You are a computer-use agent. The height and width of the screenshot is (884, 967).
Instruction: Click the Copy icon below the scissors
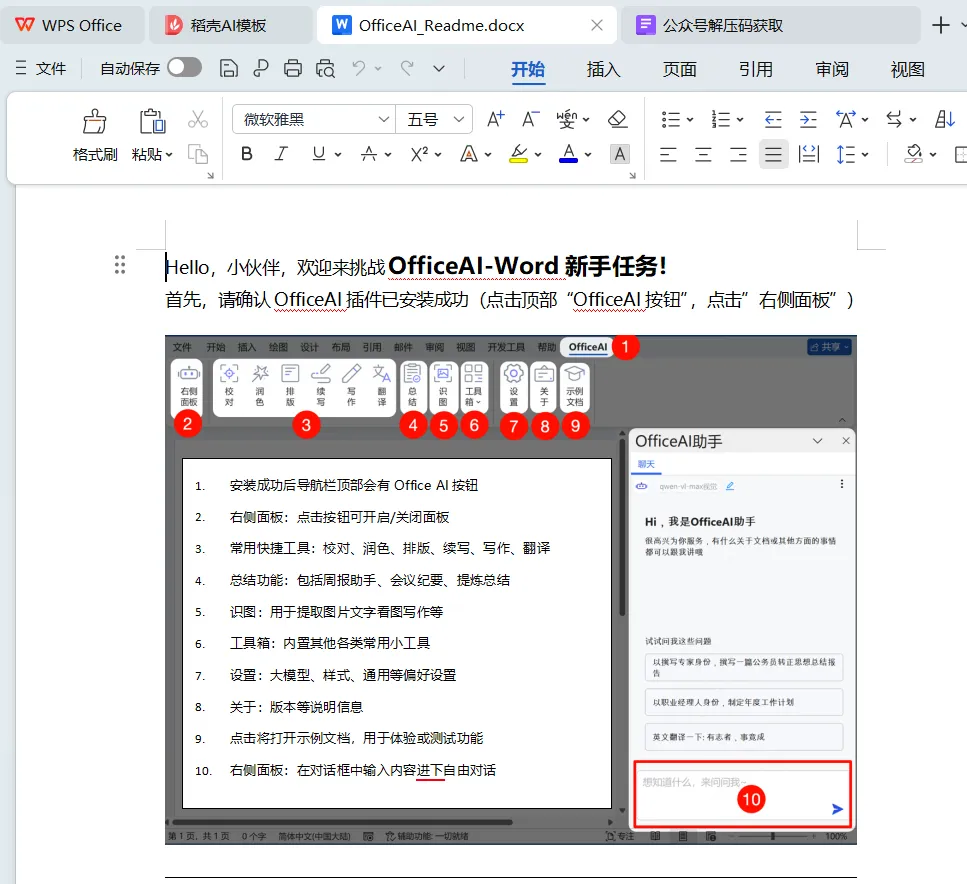[197, 154]
